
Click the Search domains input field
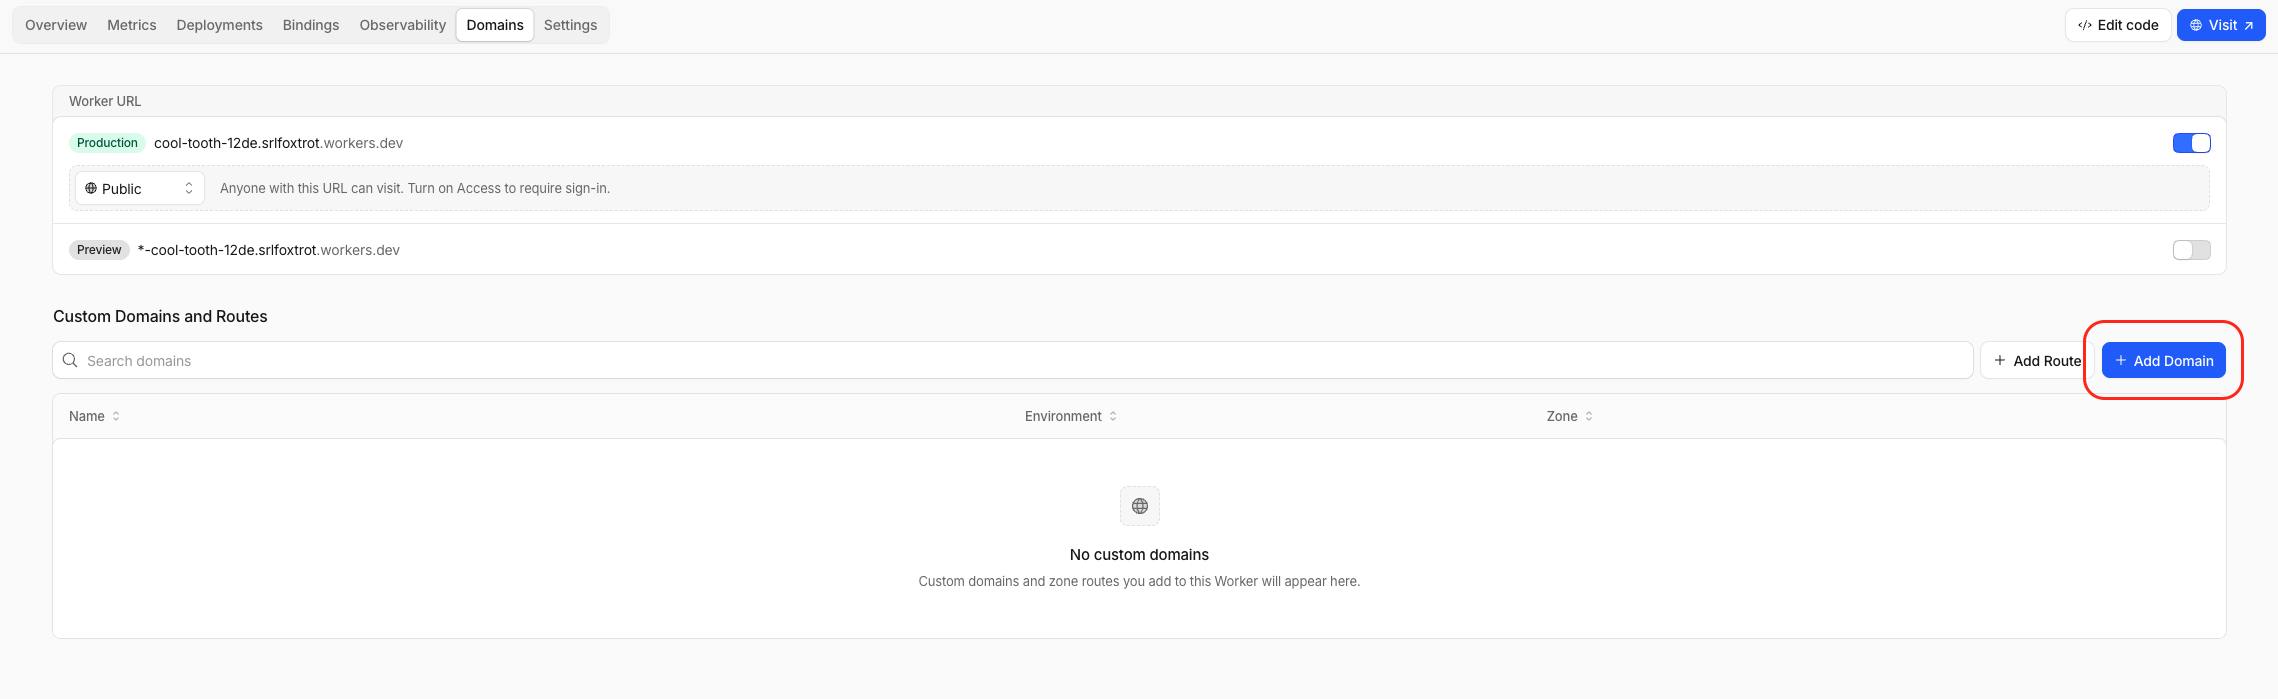point(1012,360)
